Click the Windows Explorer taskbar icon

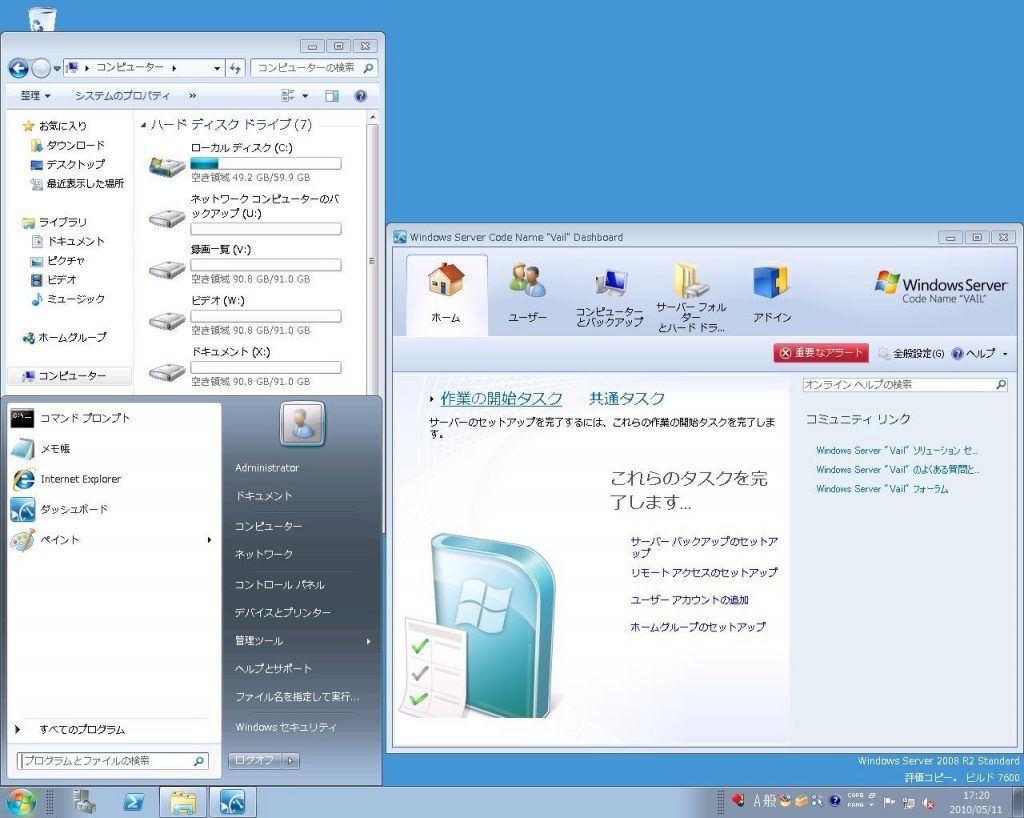185,802
